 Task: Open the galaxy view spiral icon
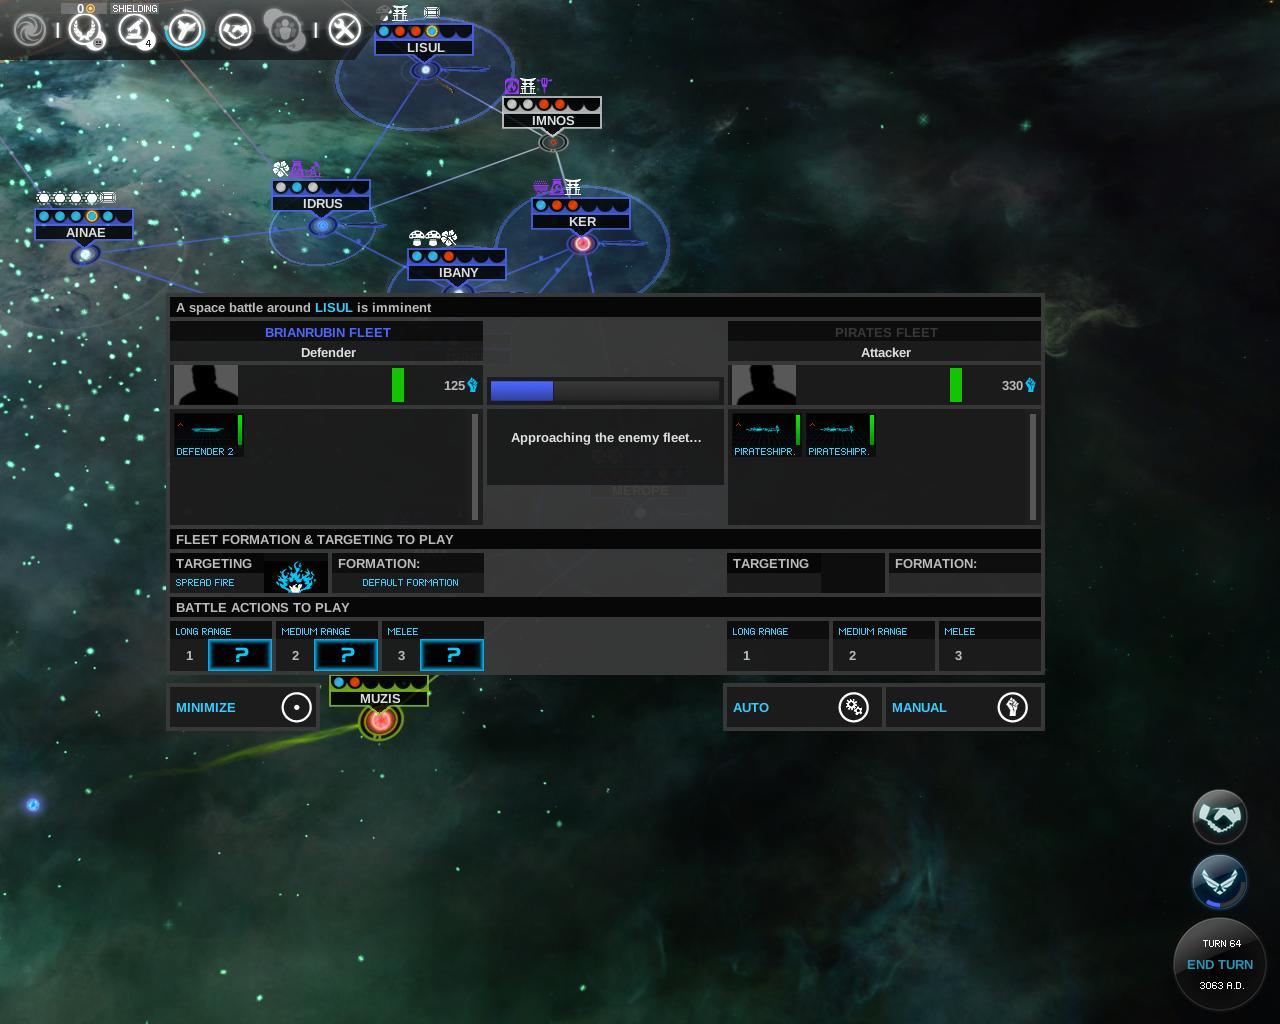coord(29,30)
